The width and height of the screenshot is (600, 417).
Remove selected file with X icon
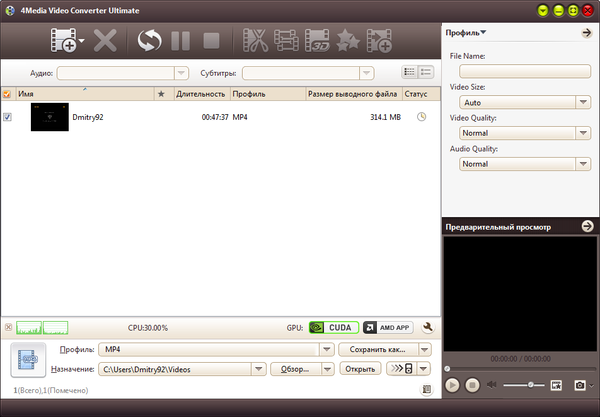[x=105, y=41]
